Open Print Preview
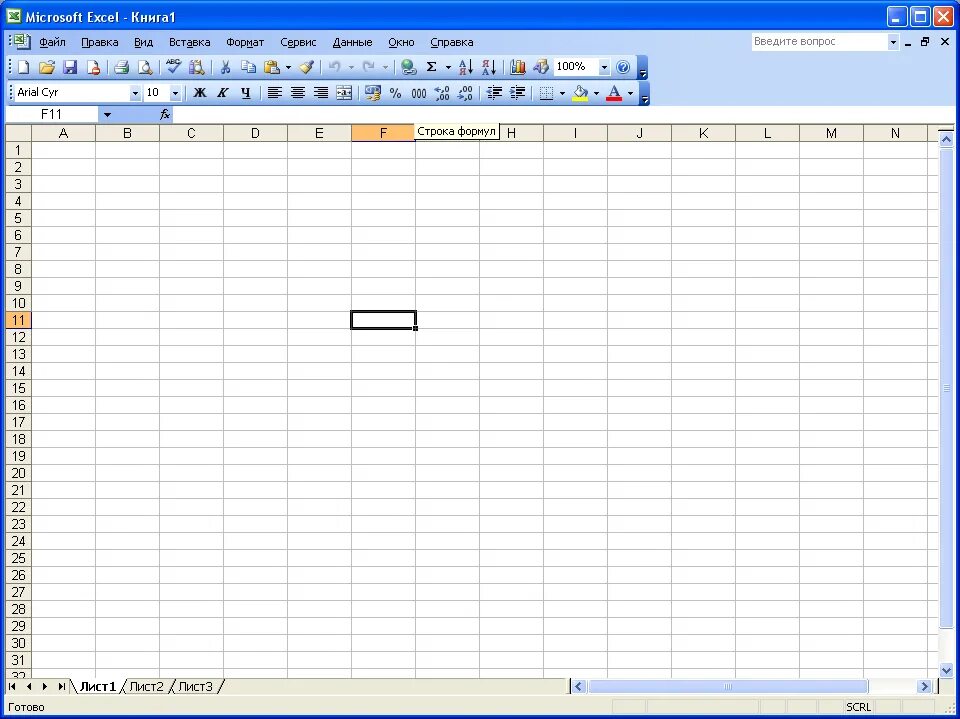The height and width of the screenshot is (719, 960). click(145, 67)
